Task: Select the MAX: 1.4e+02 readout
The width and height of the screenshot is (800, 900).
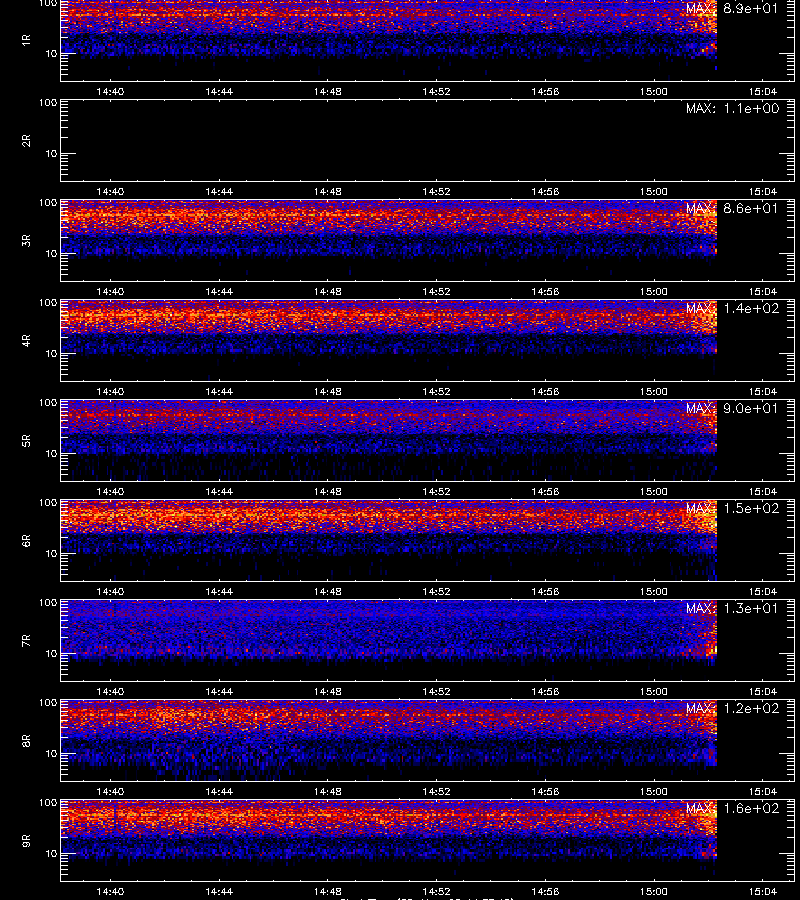Action: coord(732,308)
